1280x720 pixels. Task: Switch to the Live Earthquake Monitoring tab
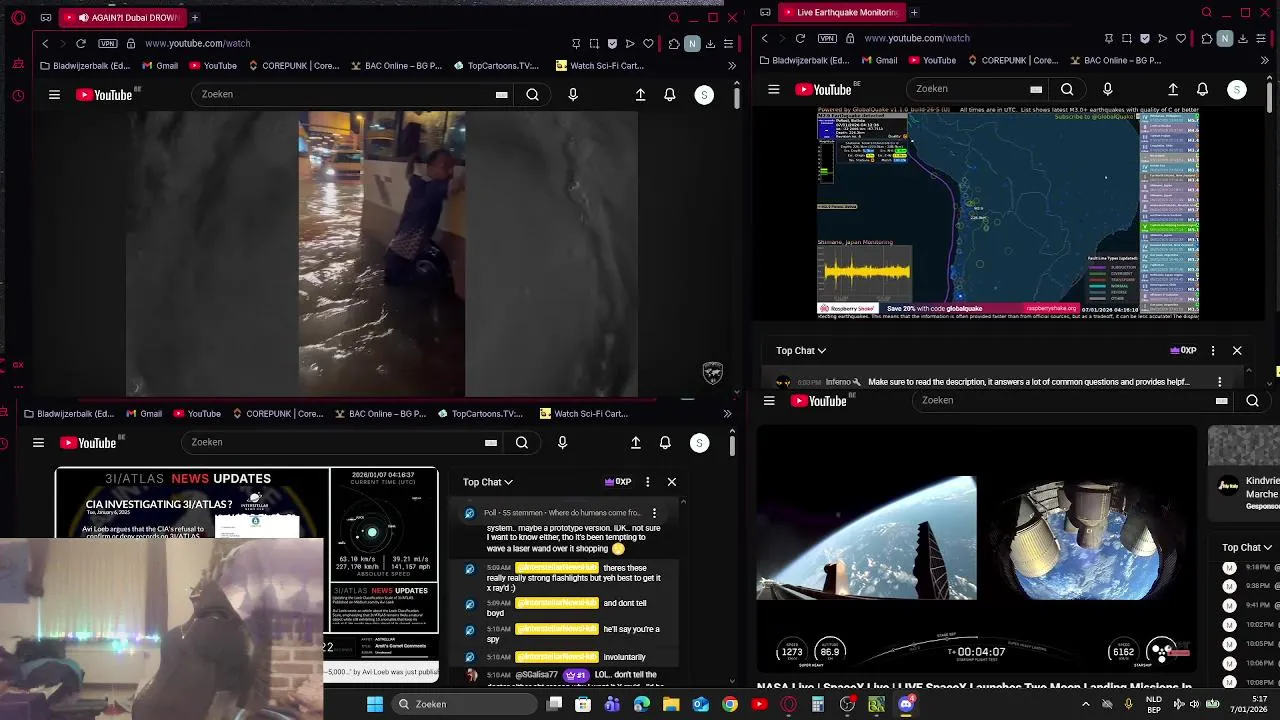tap(840, 12)
